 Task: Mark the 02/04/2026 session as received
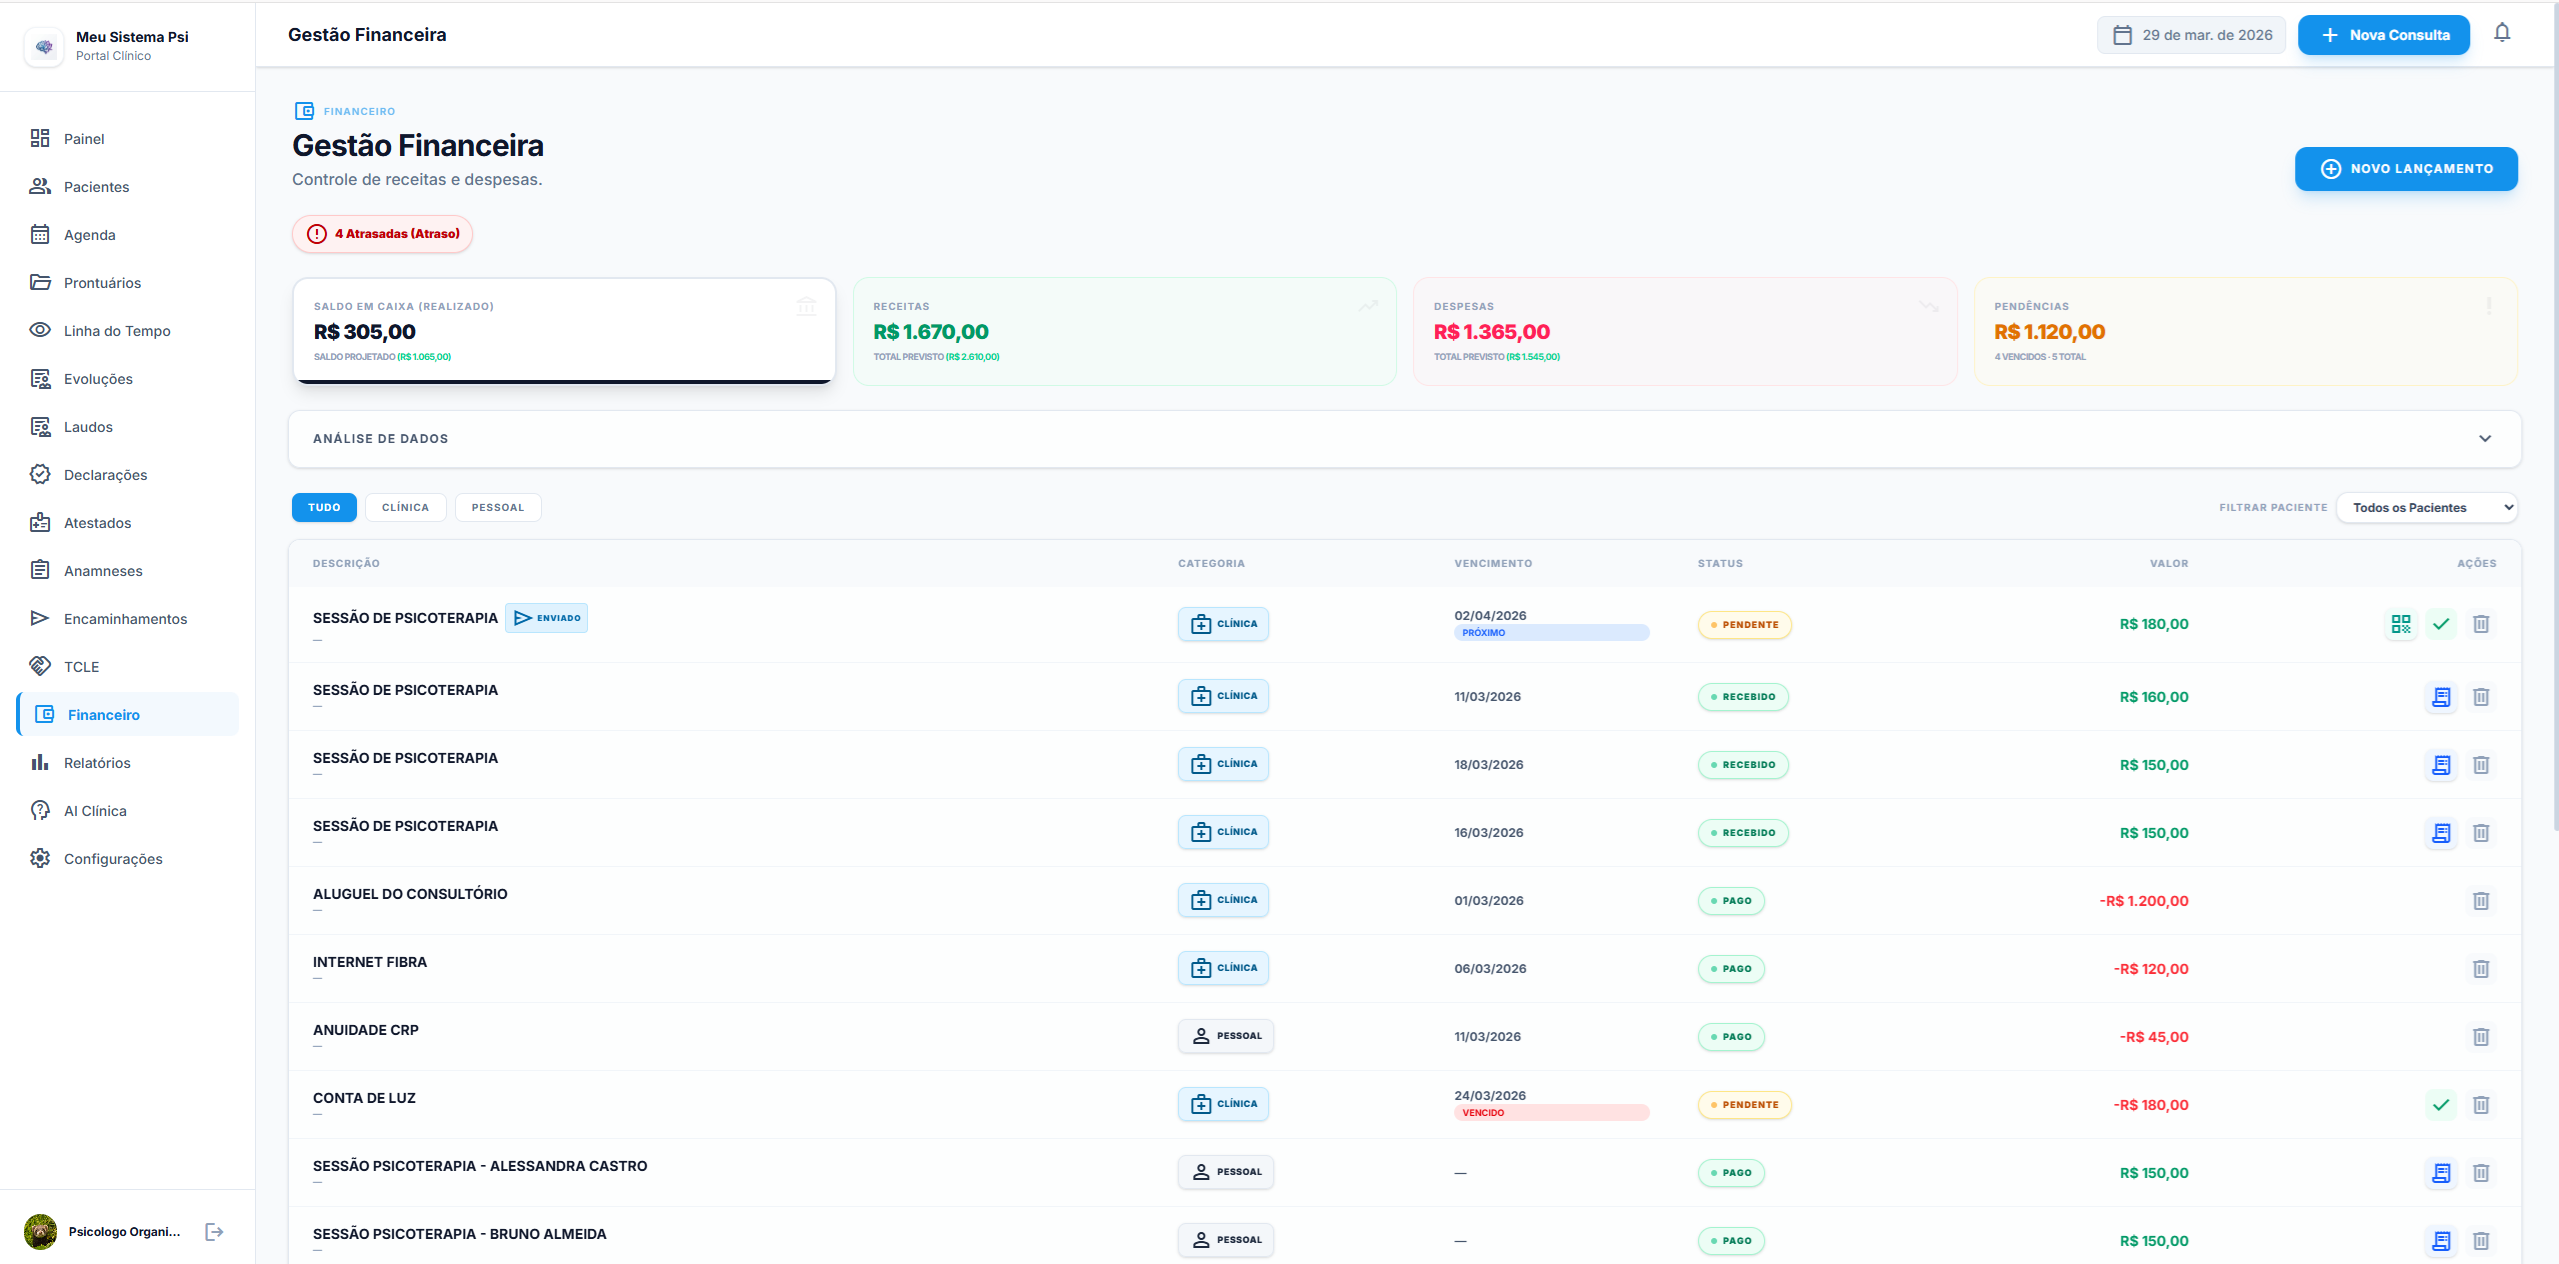(2440, 624)
